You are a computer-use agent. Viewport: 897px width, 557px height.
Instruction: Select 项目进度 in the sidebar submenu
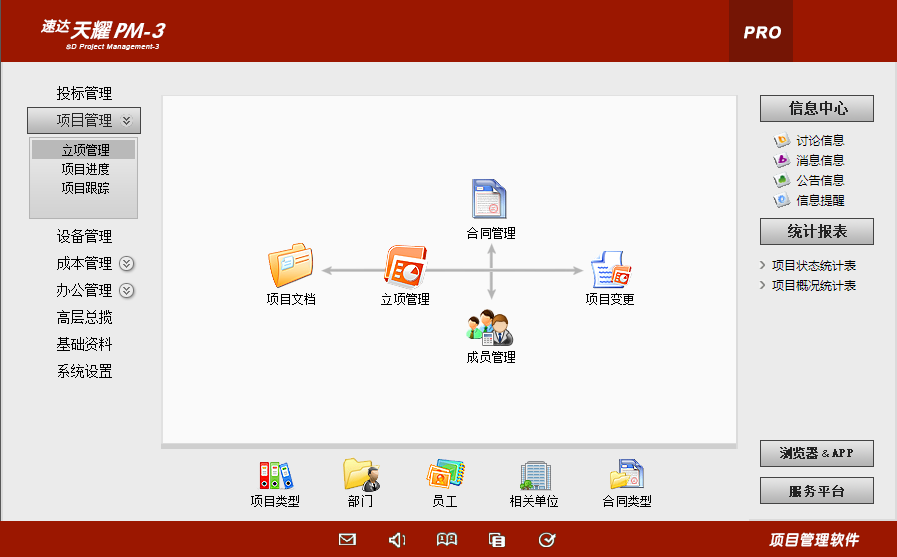[x=85, y=169]
